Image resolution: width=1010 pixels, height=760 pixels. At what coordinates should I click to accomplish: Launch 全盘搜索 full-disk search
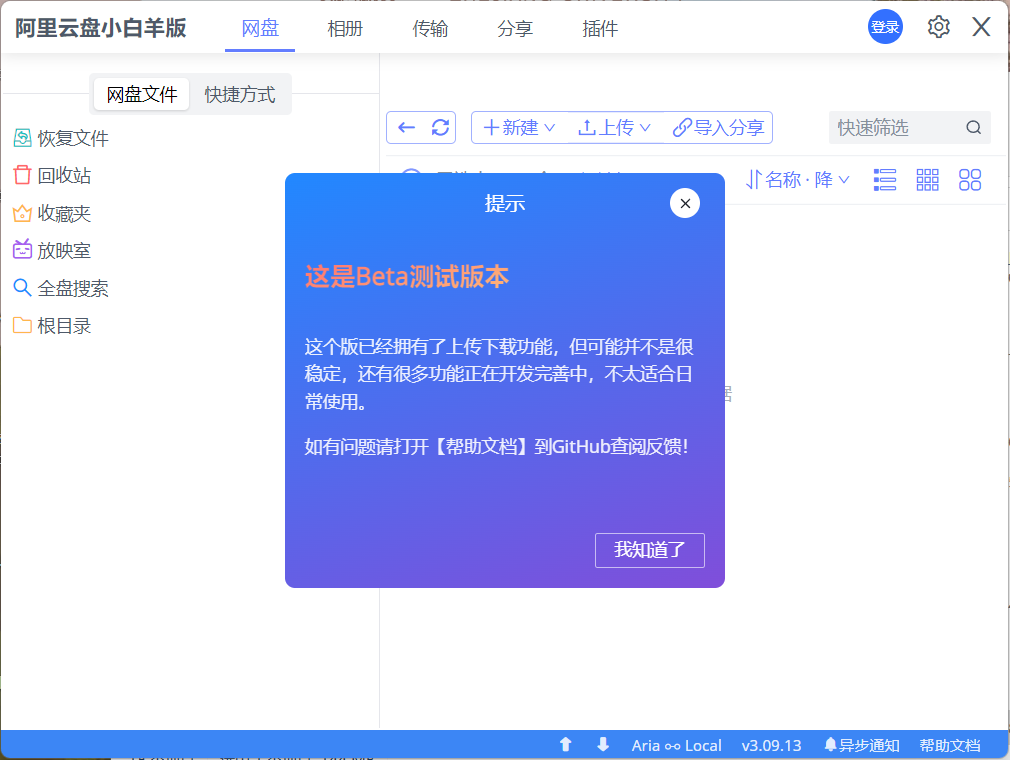point(60,288)
